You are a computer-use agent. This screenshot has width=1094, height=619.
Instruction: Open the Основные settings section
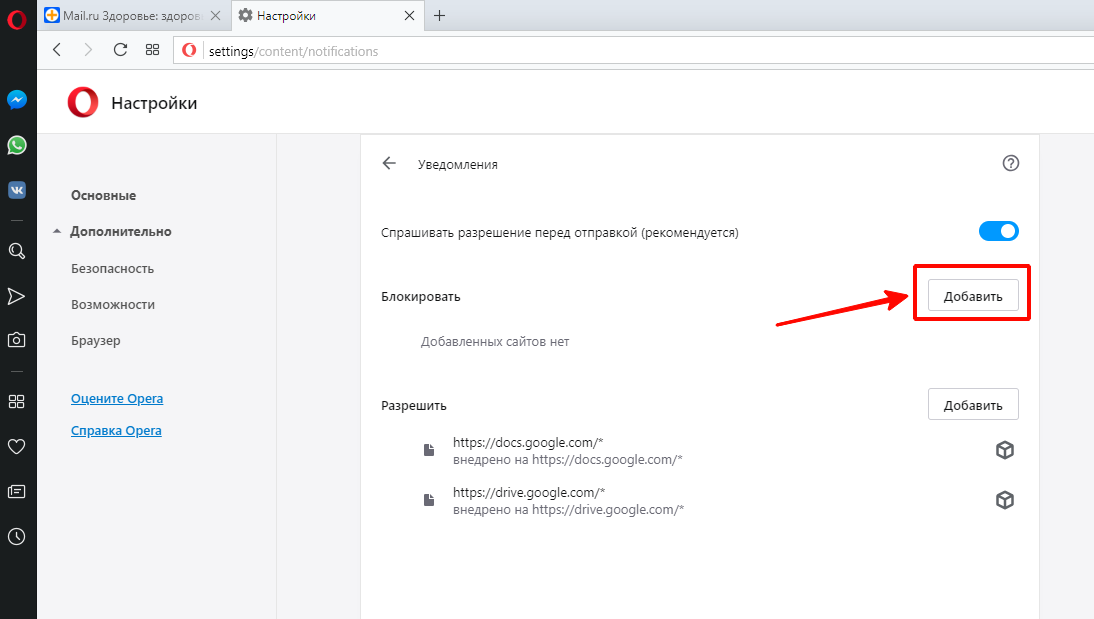(x=103, y=195)
